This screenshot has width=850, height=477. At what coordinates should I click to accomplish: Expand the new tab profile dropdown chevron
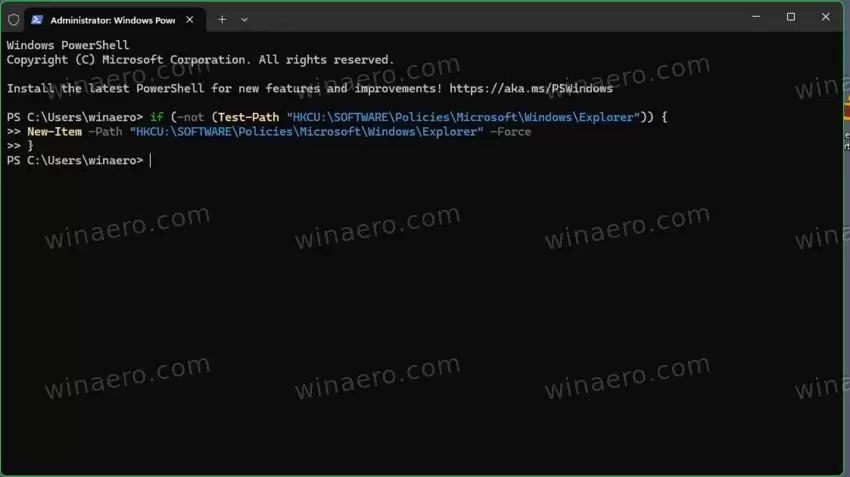click(x=244, y=20)
